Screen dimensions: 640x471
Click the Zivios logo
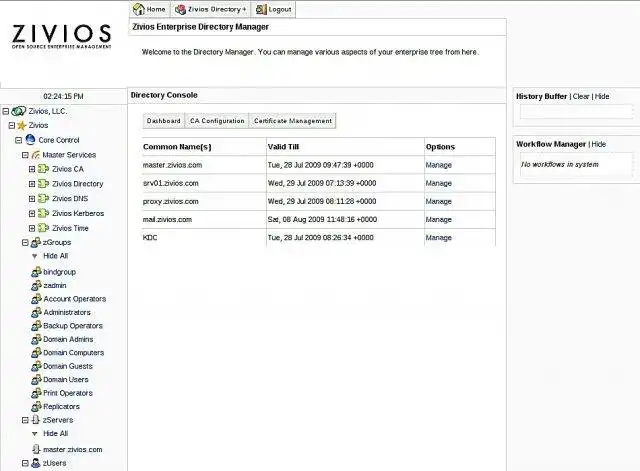tap(61, 36)
